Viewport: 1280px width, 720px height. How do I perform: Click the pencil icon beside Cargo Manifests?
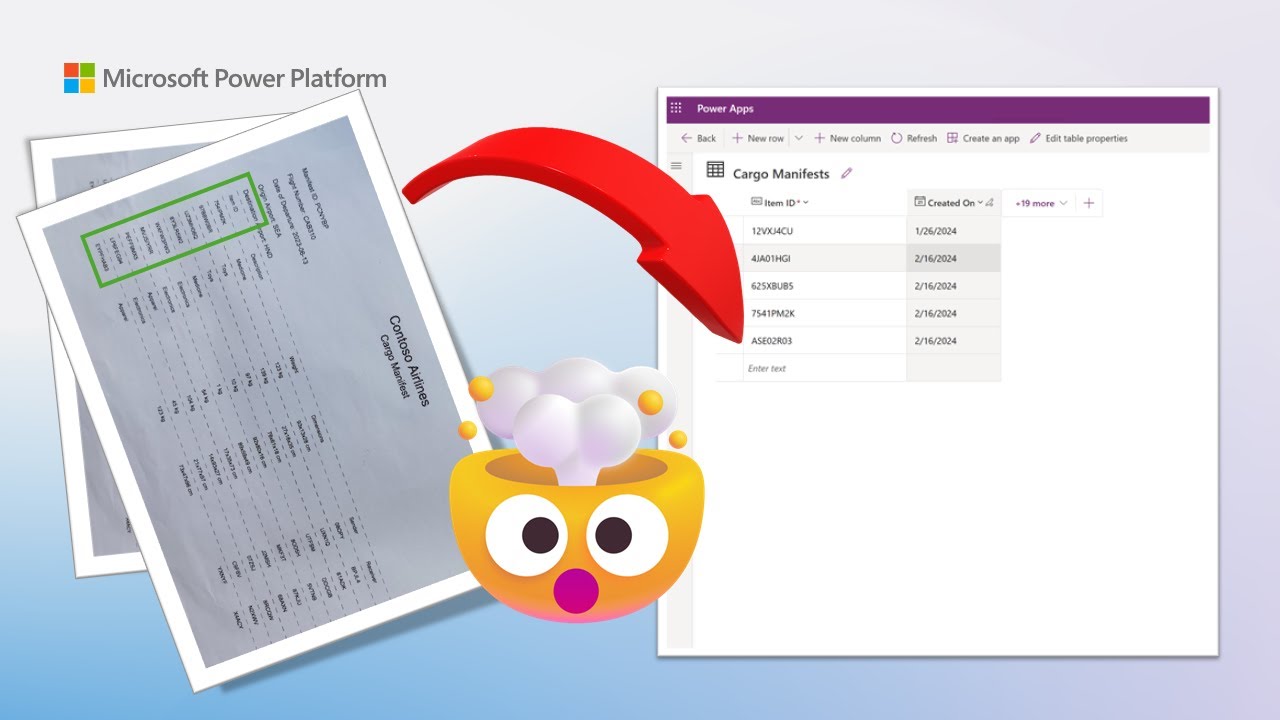pos(847,173)
